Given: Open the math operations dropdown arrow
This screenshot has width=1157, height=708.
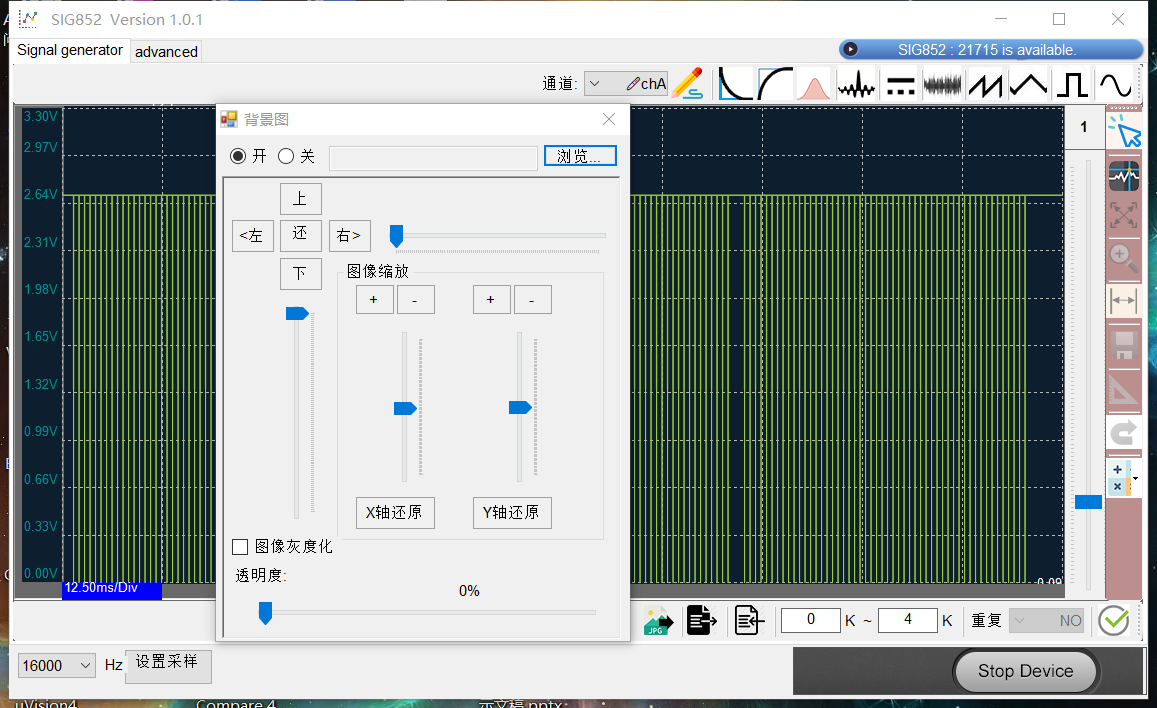Looking at the screenshot, I should click(x=1135, y=479).
